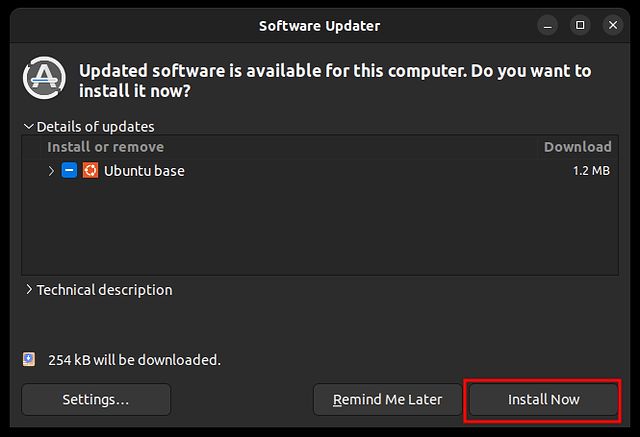Click the Software Updater title bar text
This screenshot has width=640, height=437.
(x=319, y=25)
